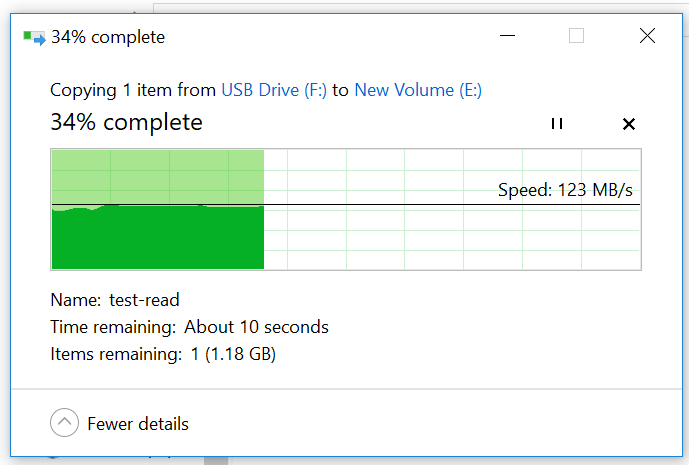689x465 pixels.
Task: Open the USB Drive (F:) source link
Action: [274, 90]
